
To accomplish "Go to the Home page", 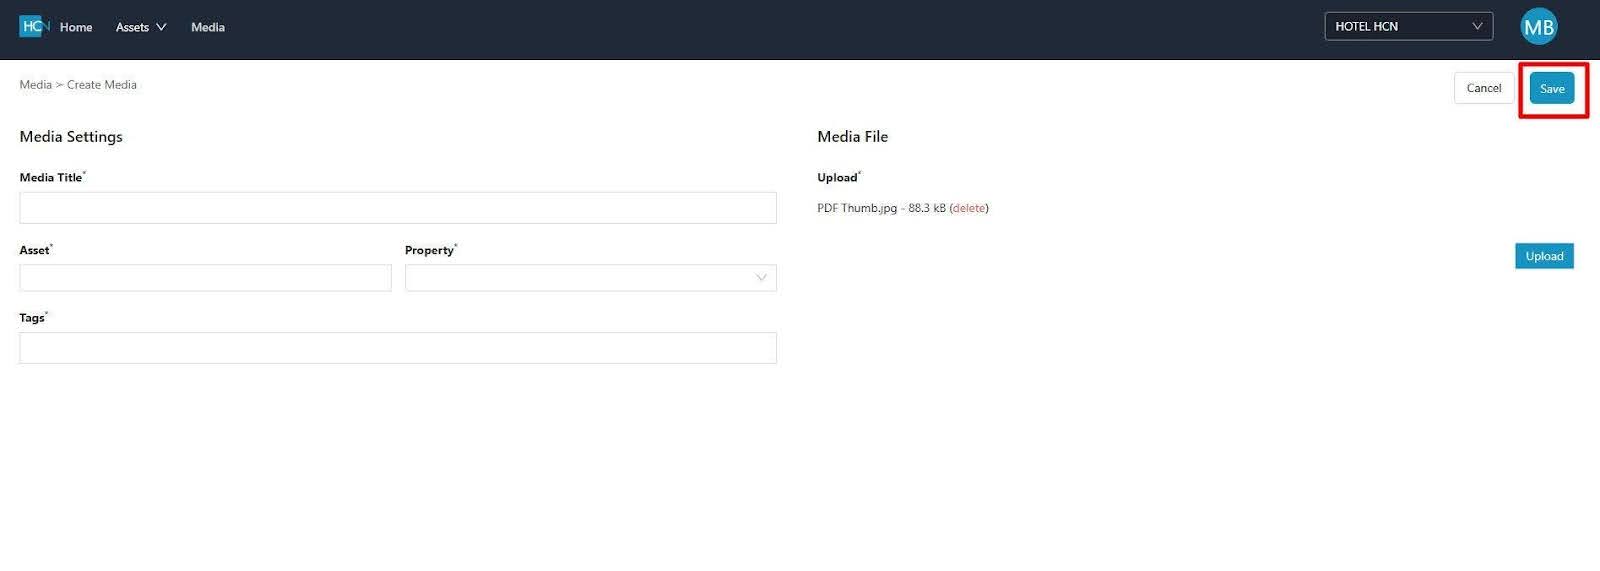I will point(76,27).
